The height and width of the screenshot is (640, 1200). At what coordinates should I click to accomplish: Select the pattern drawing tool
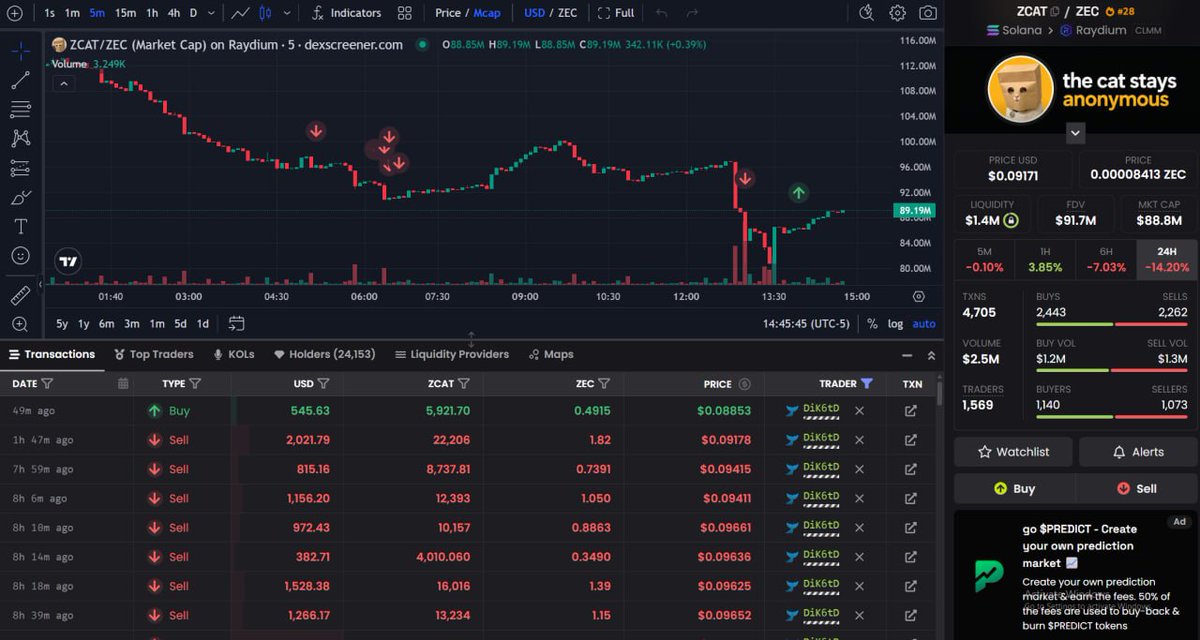pos(20,138)
